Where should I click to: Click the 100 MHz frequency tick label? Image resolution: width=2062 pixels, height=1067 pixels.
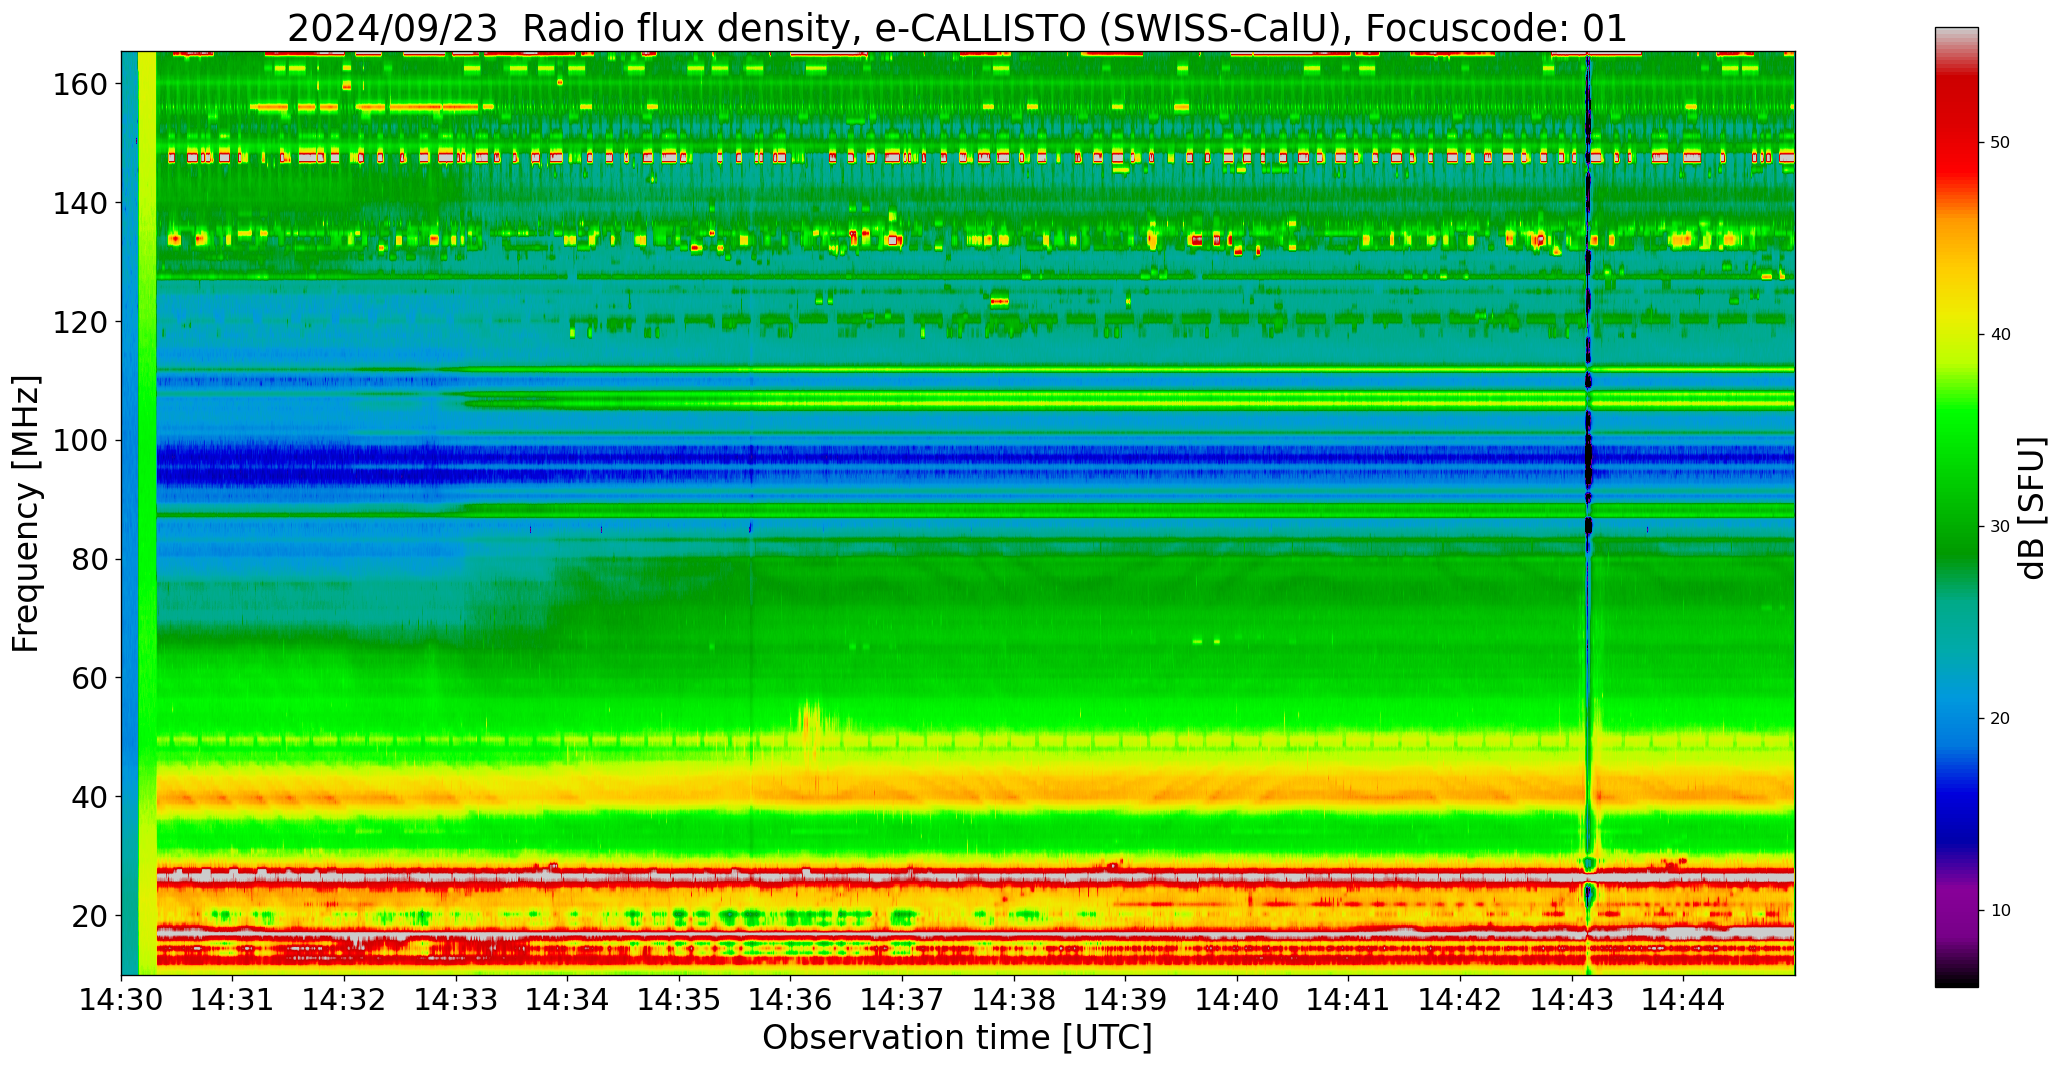(x=80, y=441)
